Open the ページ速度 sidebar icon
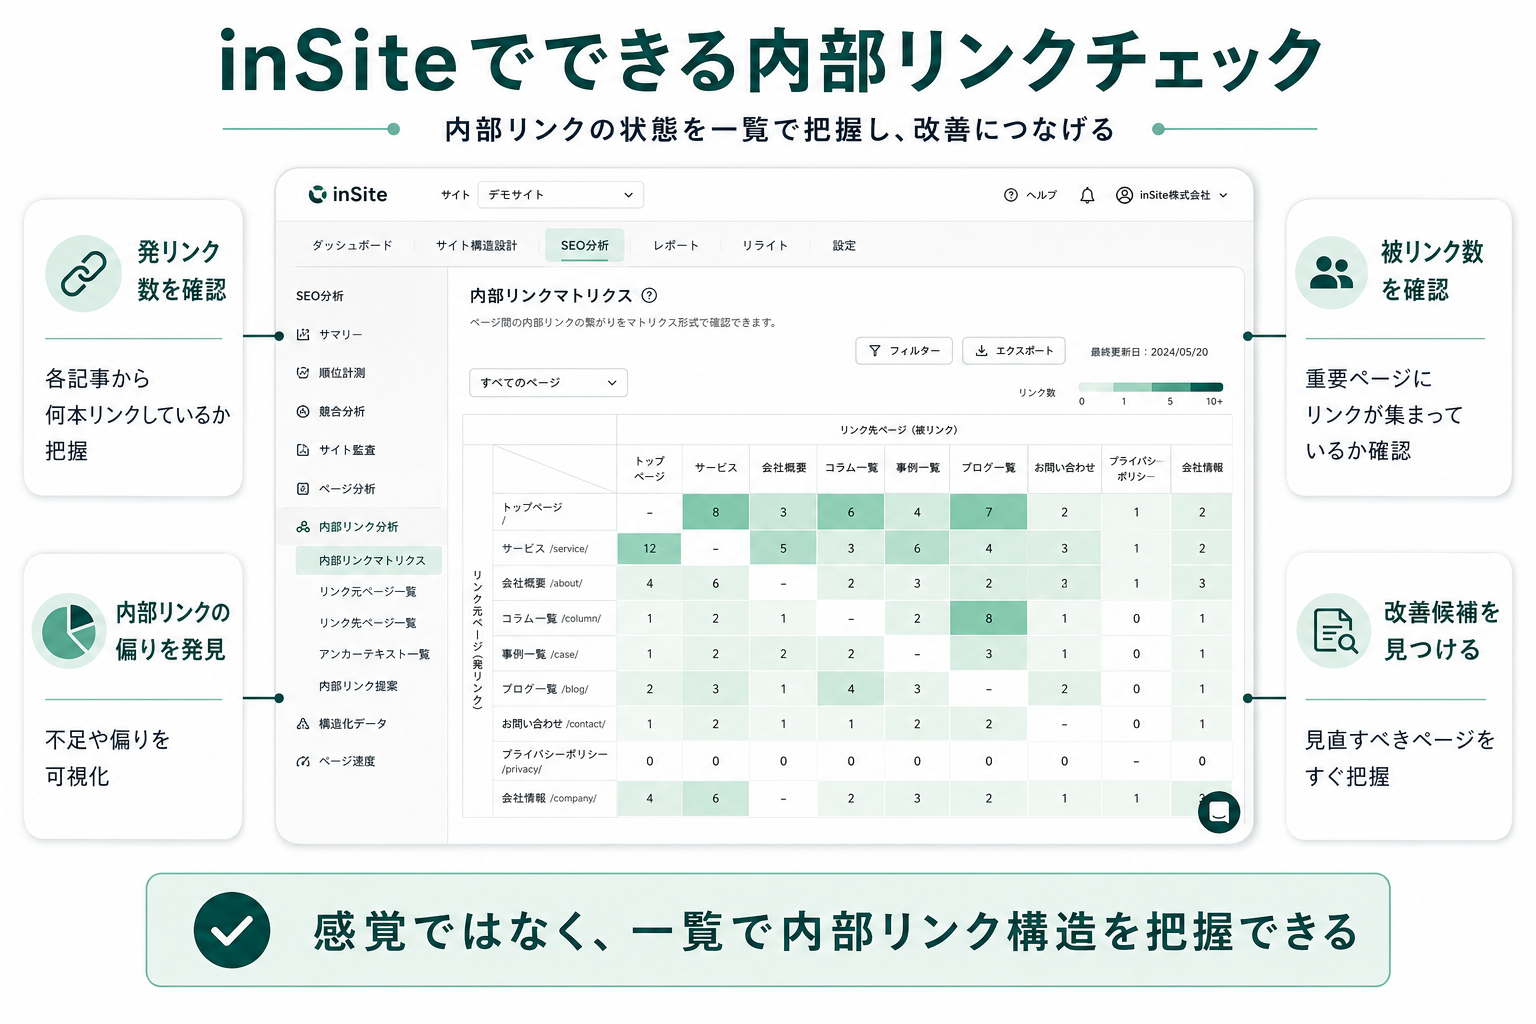 (x=303, y=761)
